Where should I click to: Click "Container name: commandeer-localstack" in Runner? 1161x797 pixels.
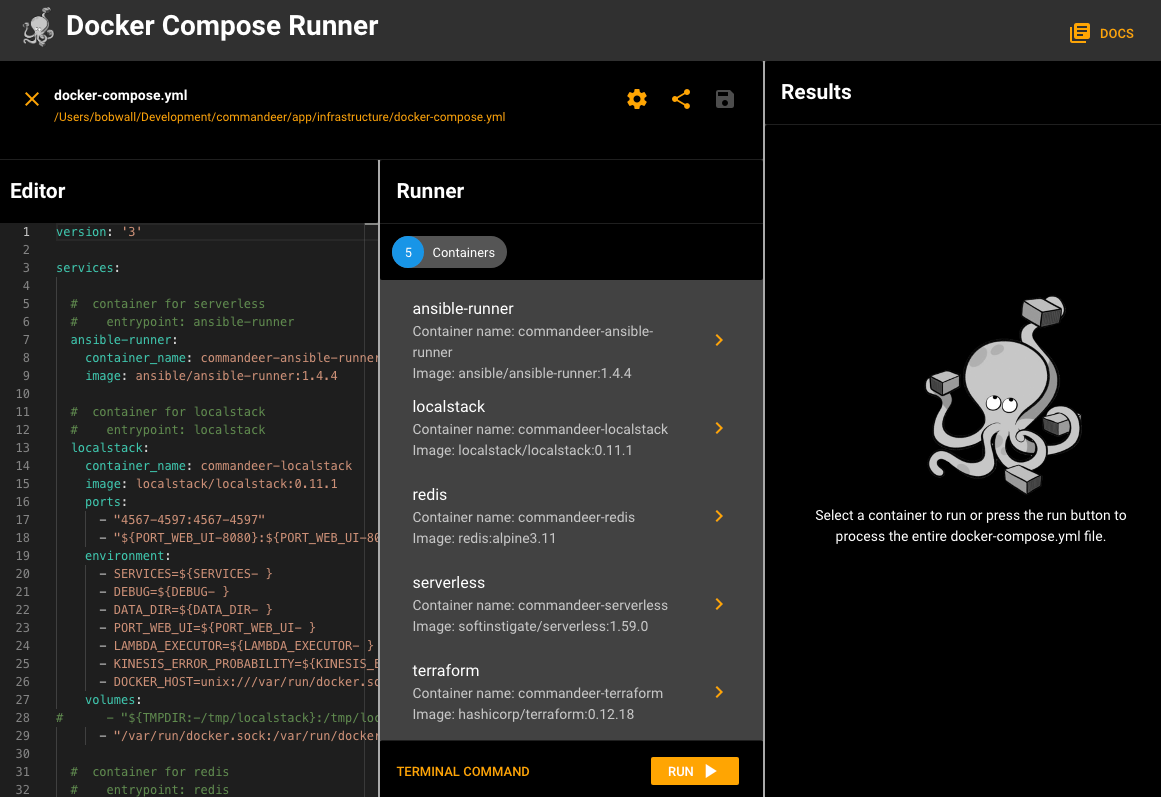(x=540, y=430)
